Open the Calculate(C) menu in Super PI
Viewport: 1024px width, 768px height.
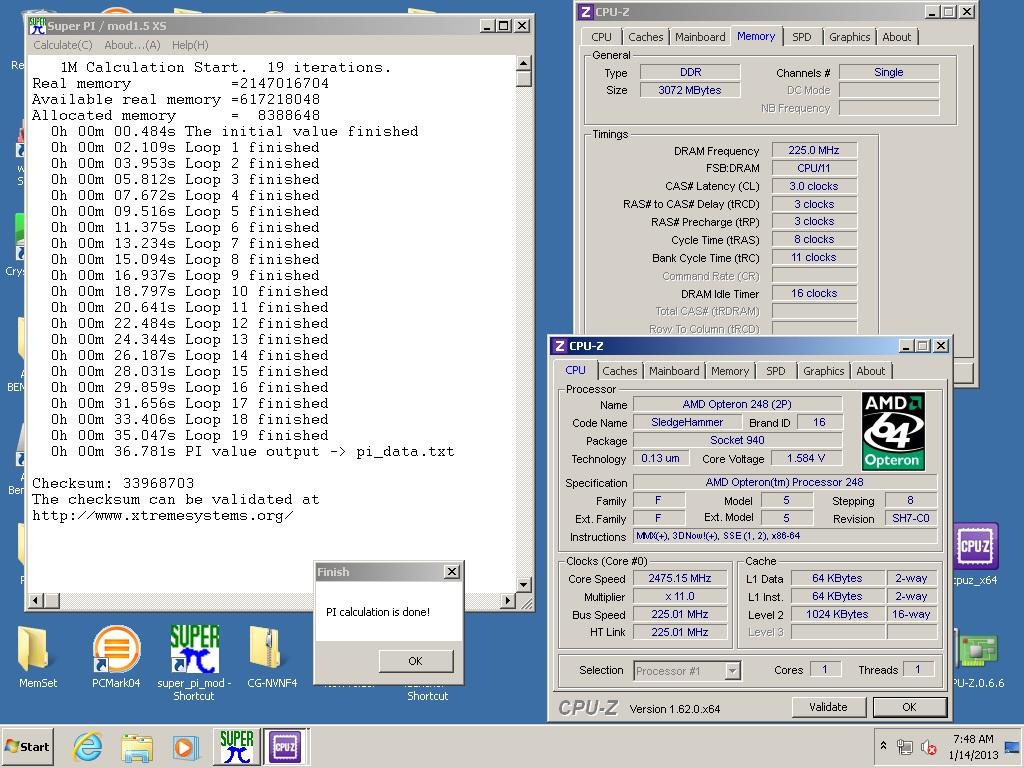63,45
